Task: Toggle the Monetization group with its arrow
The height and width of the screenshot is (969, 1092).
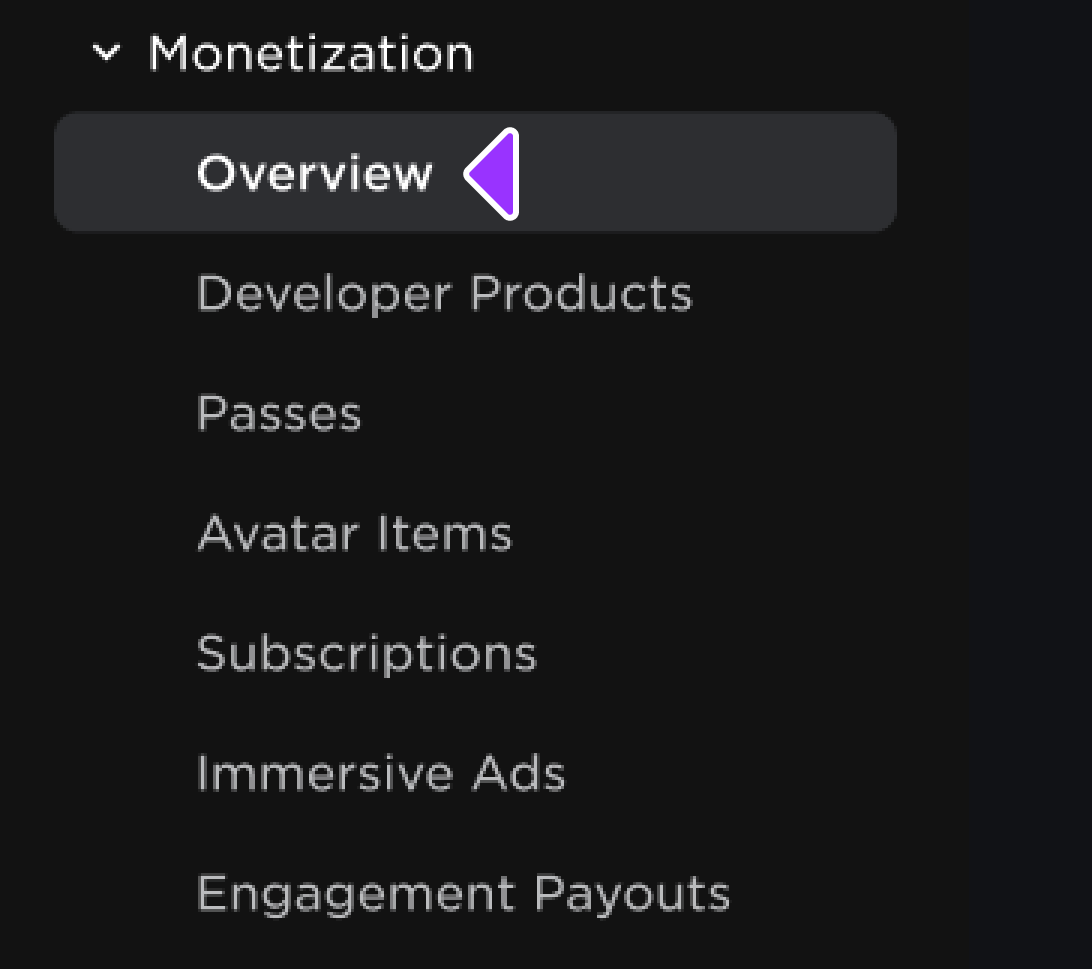Action: (105, 53)
